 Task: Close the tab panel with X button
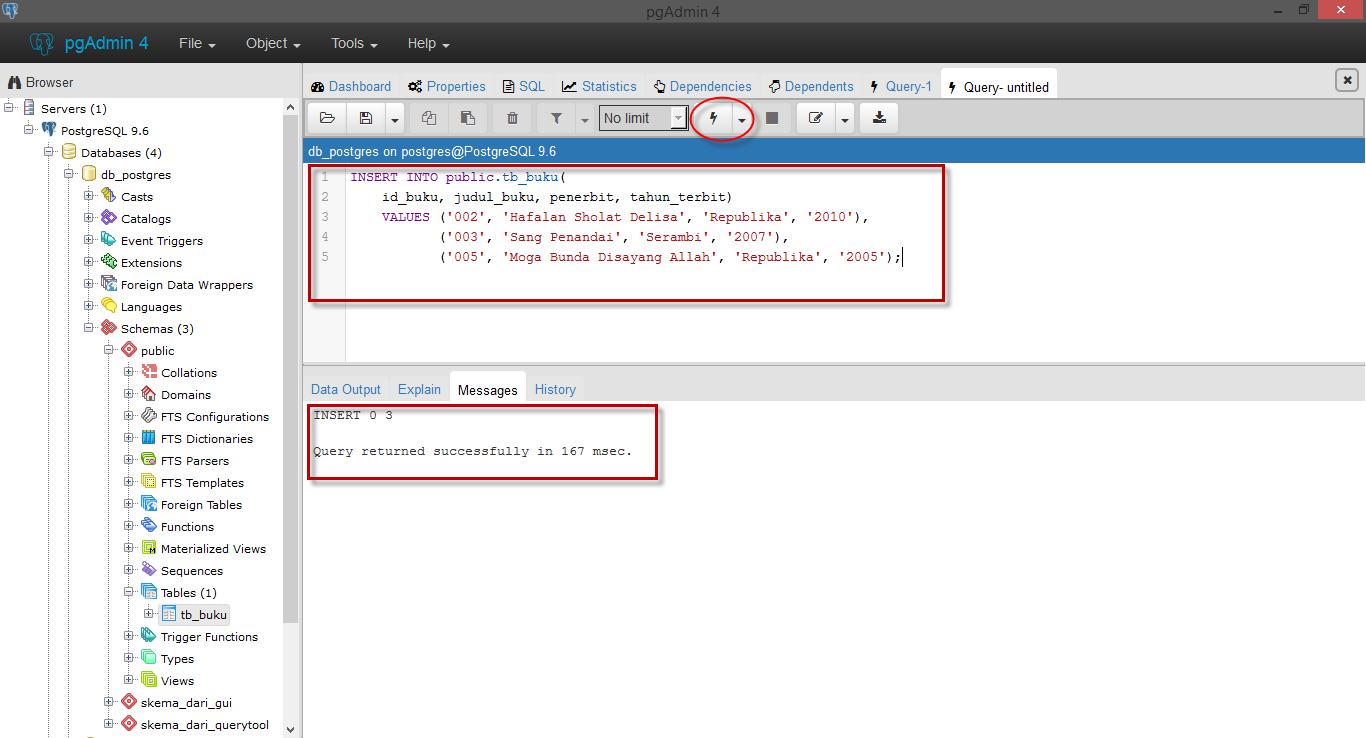pos(1347,80)
